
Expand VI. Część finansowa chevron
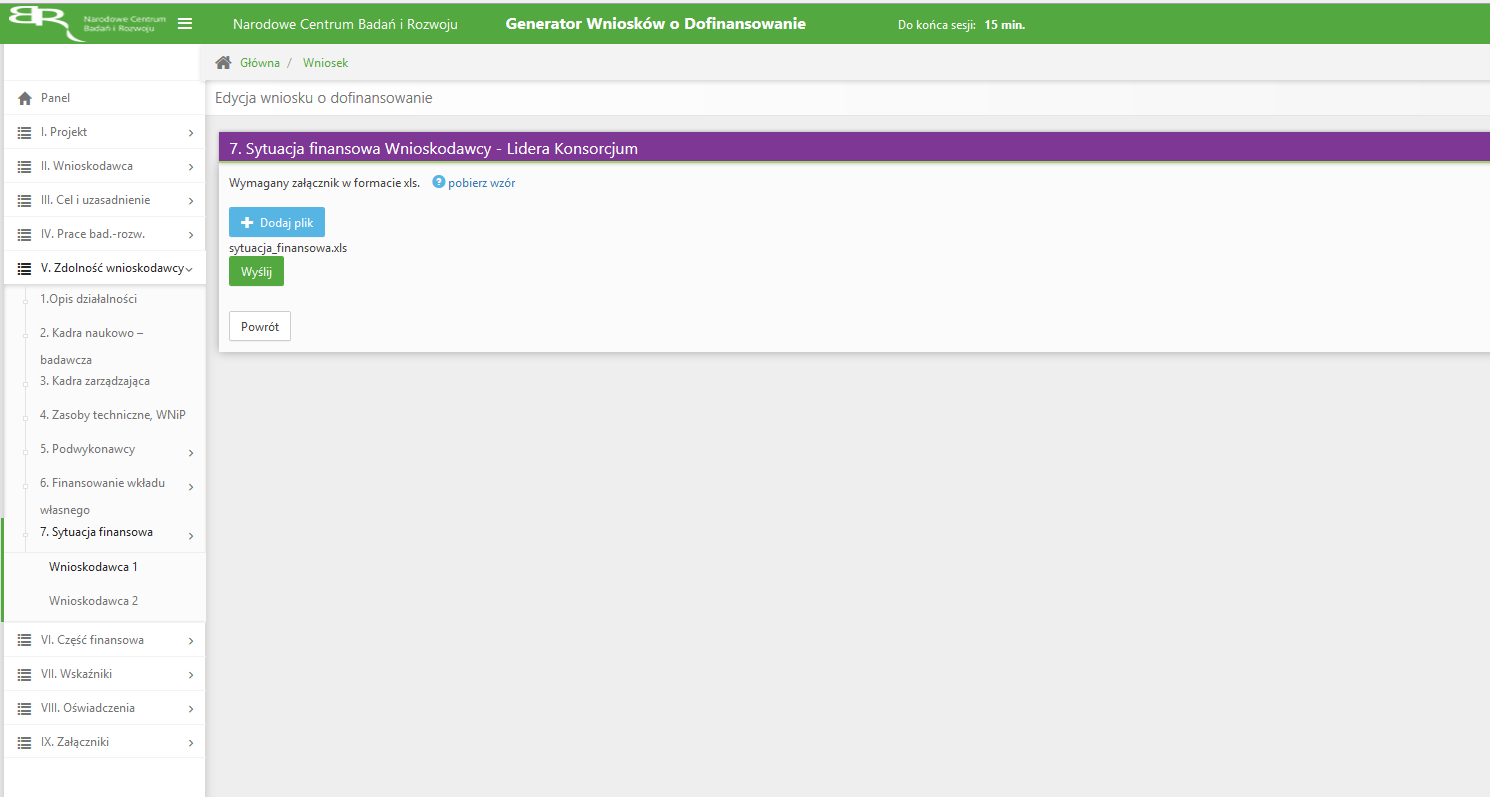(x=190, y=641)
